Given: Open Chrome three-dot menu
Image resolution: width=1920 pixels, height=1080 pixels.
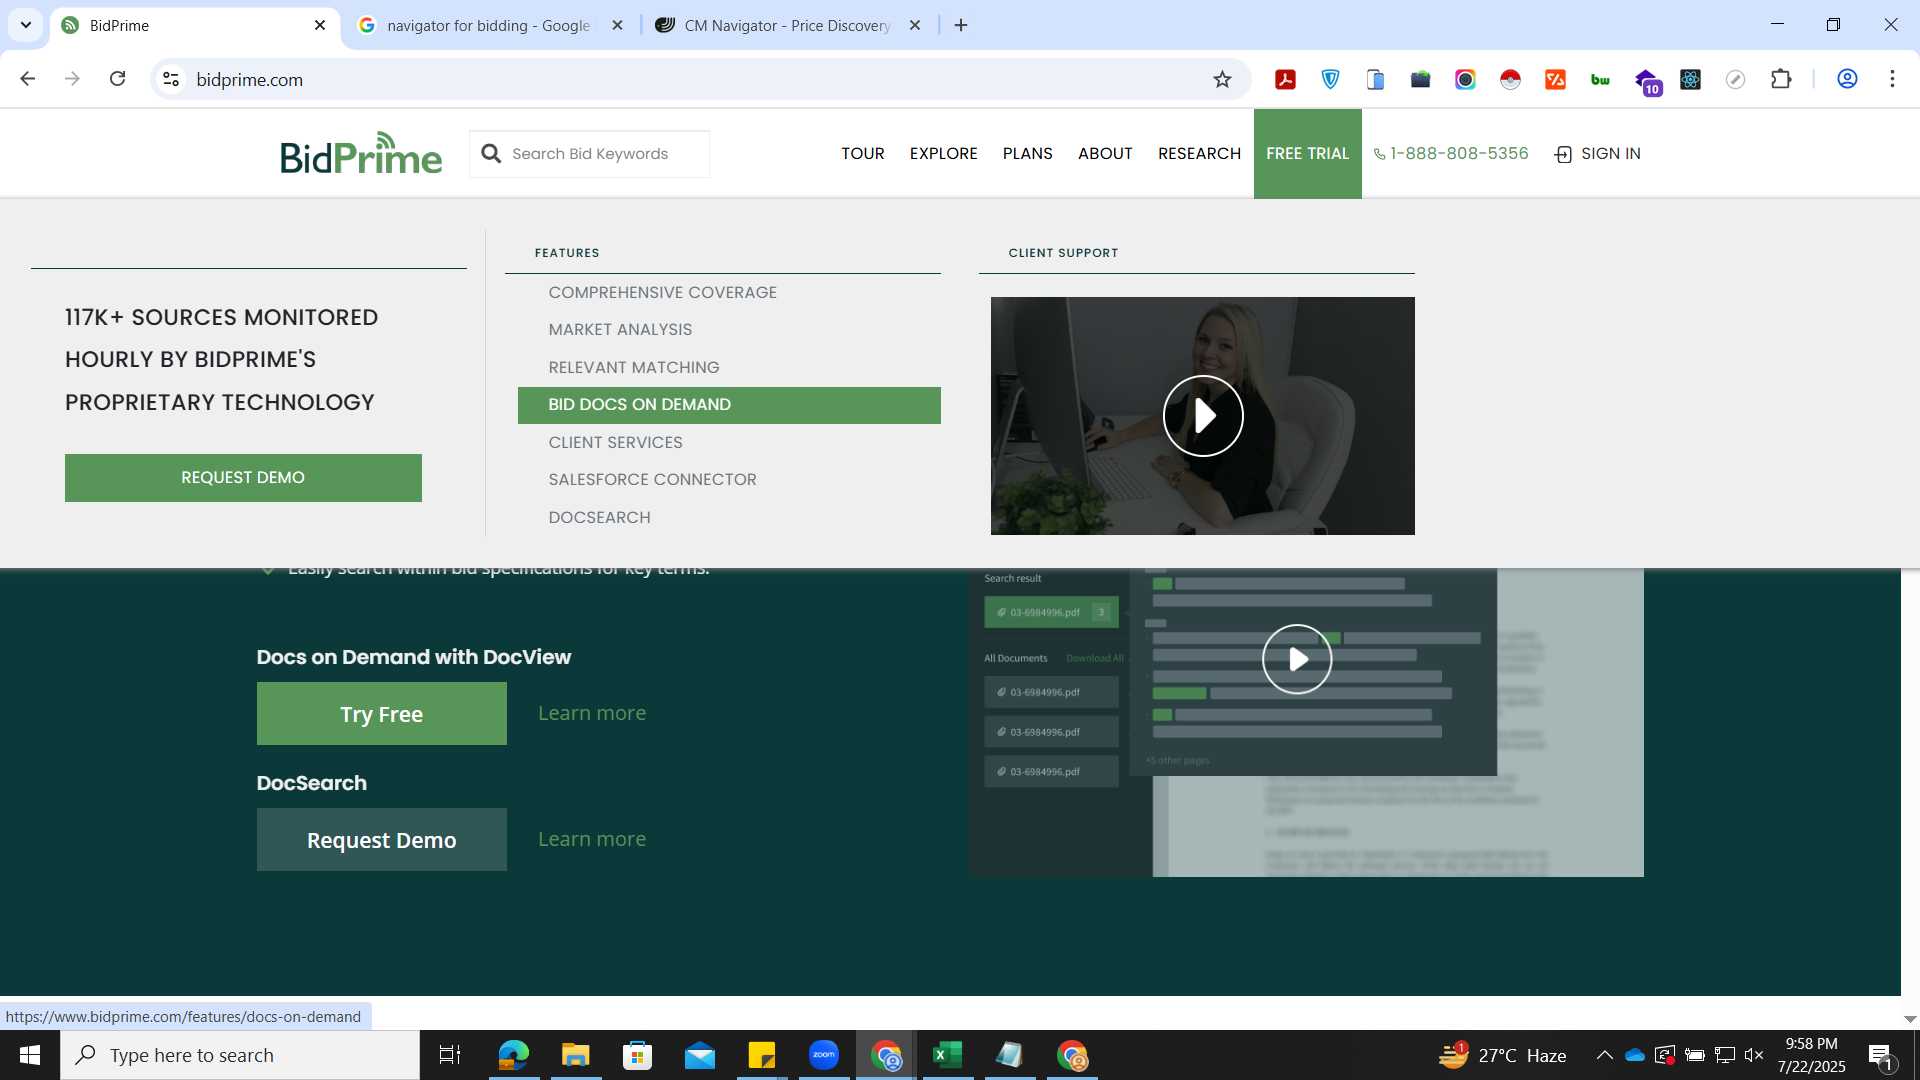Looking at the screenshot, I should point(1892,79).
